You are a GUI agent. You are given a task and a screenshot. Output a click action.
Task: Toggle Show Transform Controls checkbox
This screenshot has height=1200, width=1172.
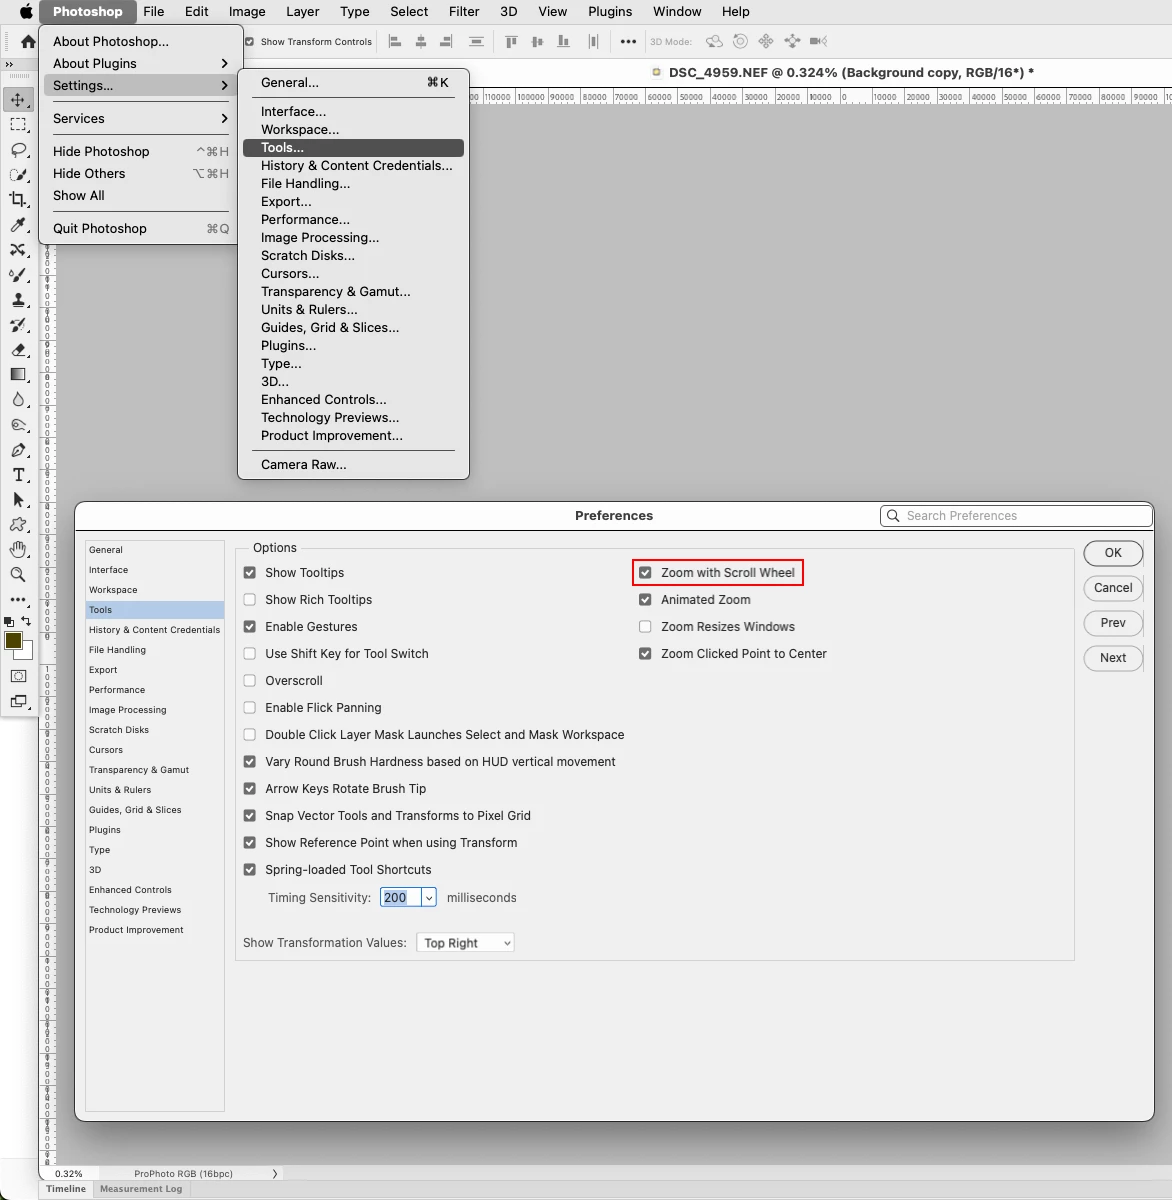tap(250, 42)
